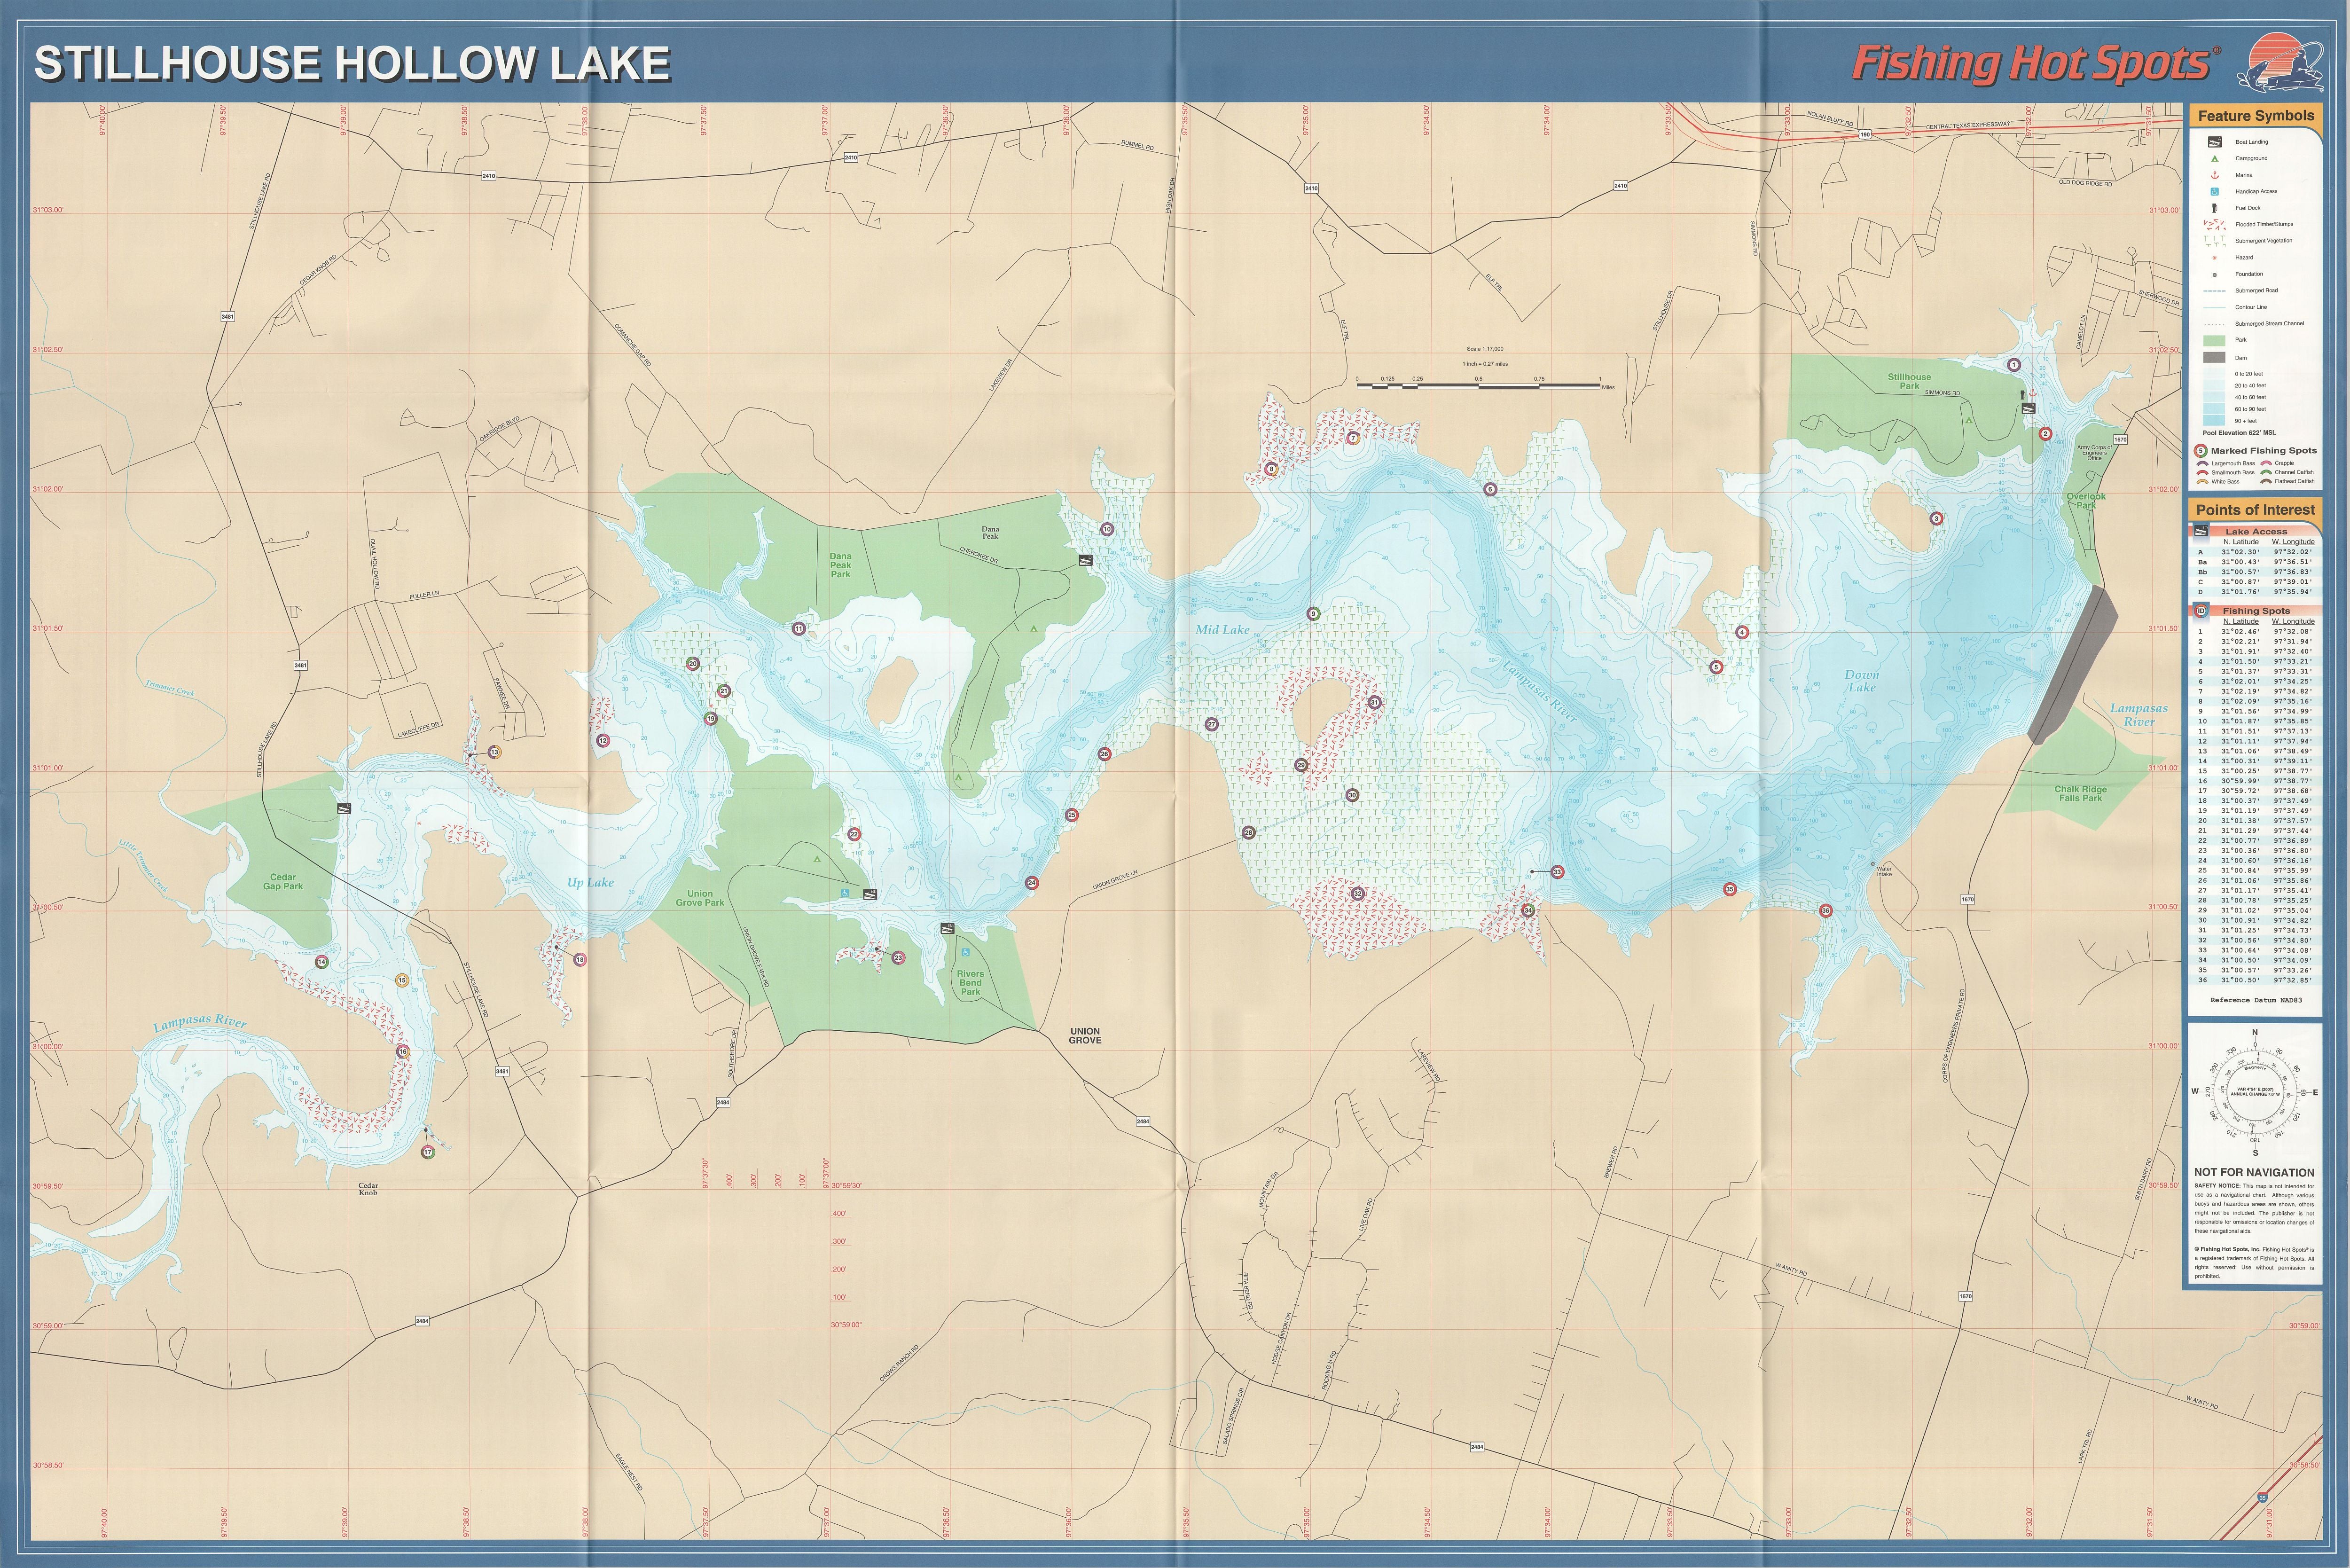Select fishing spot marker 17 near Cedar Knob
The width and height of the screenshot is (2350, 1568).
pyautogui.click(x=428, y=1152)
